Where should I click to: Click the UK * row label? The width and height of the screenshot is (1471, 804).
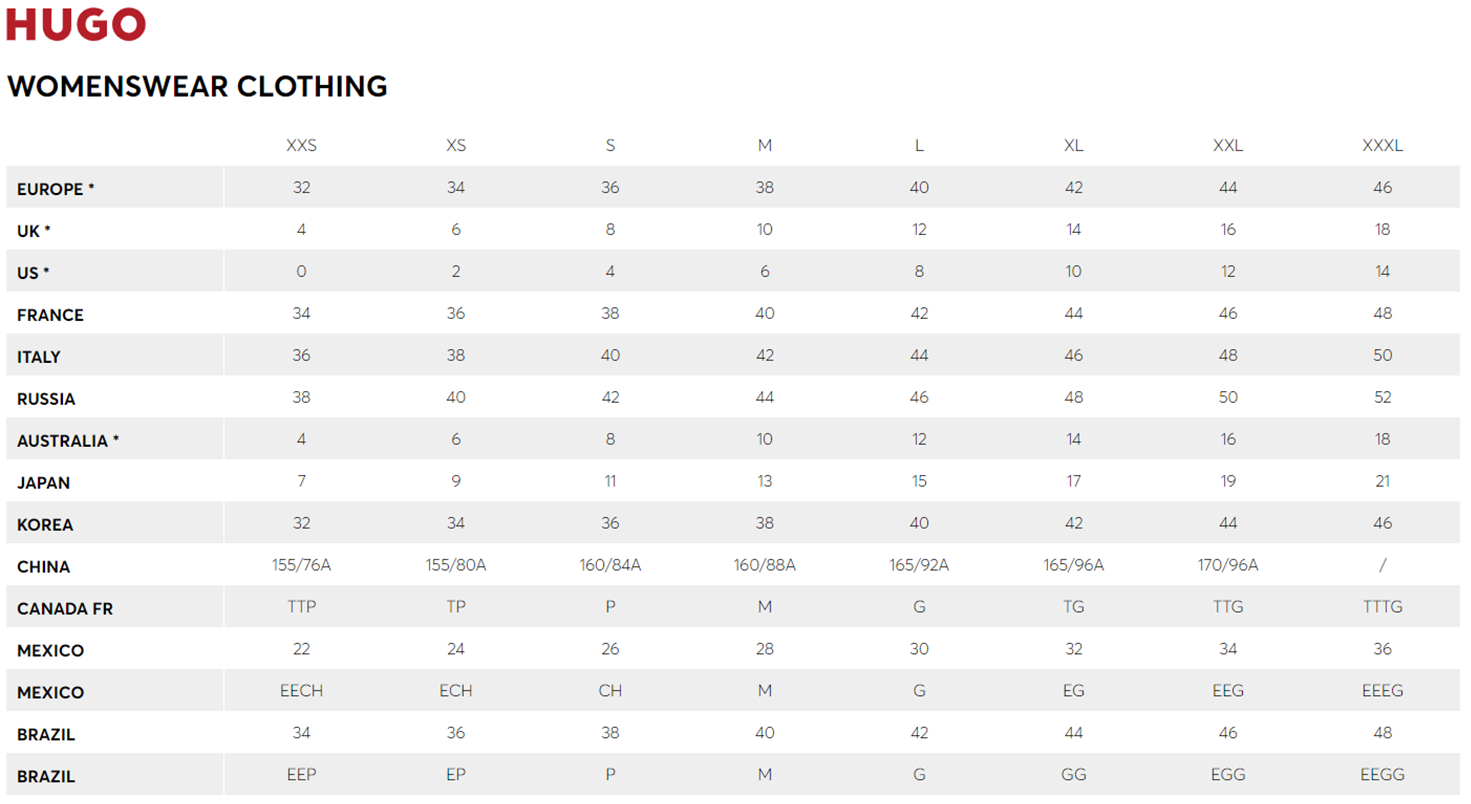(x=34, y=231)
